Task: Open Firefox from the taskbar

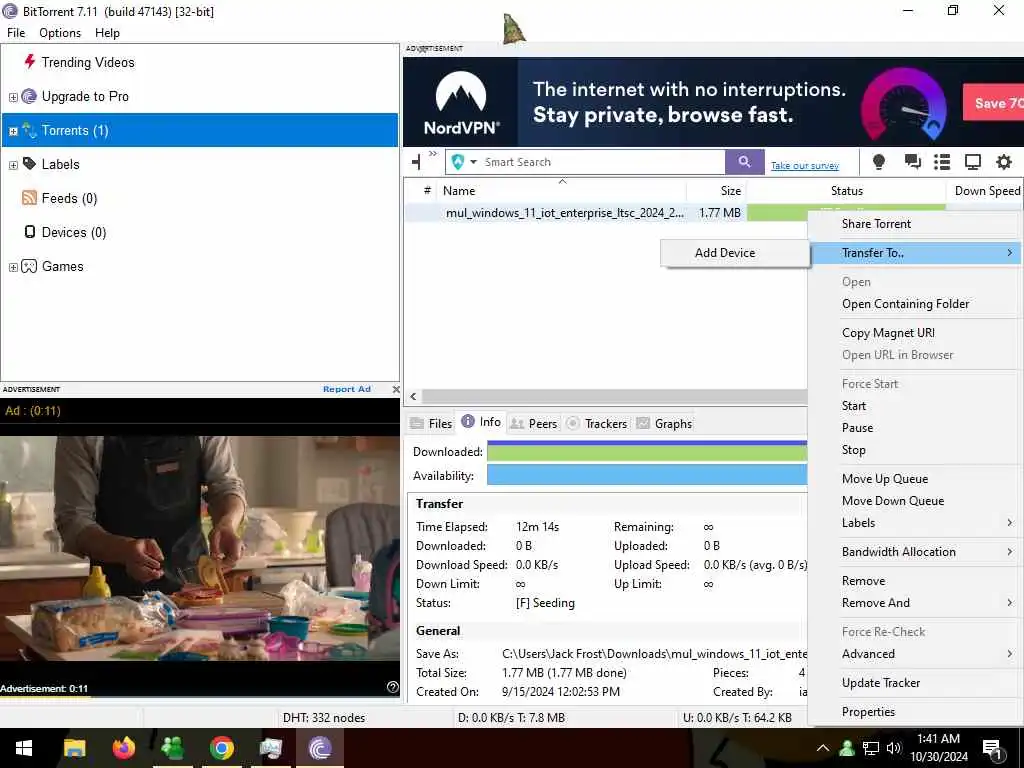Action: coord(123,748)
